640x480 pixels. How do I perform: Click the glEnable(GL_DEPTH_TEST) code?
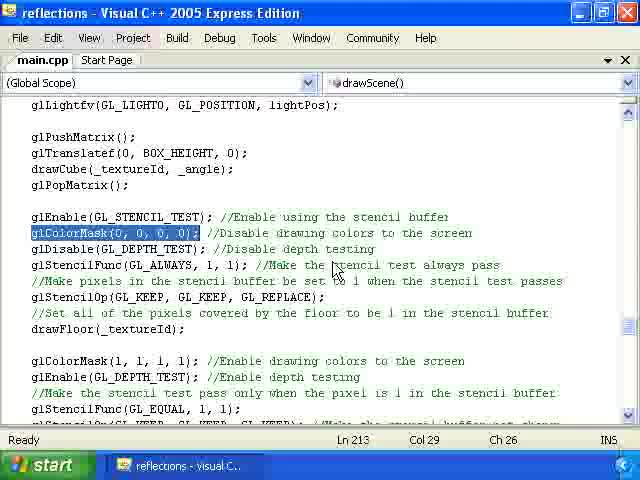click(x=115, y=377)
